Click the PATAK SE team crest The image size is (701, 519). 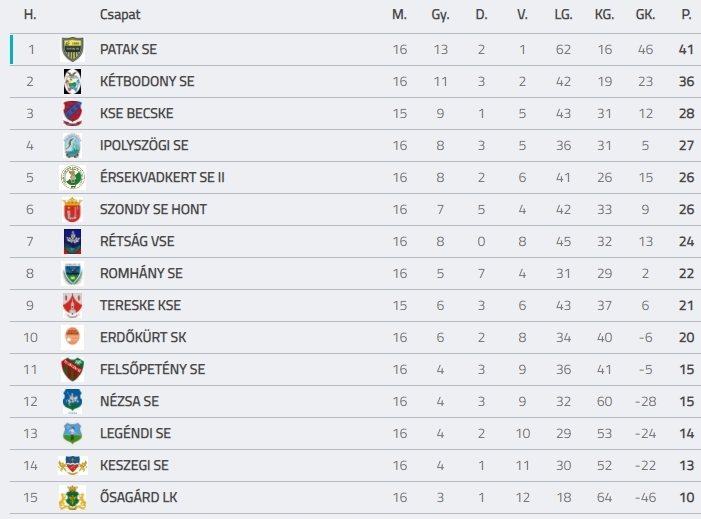pyautogui.click(x=72, y=49)
